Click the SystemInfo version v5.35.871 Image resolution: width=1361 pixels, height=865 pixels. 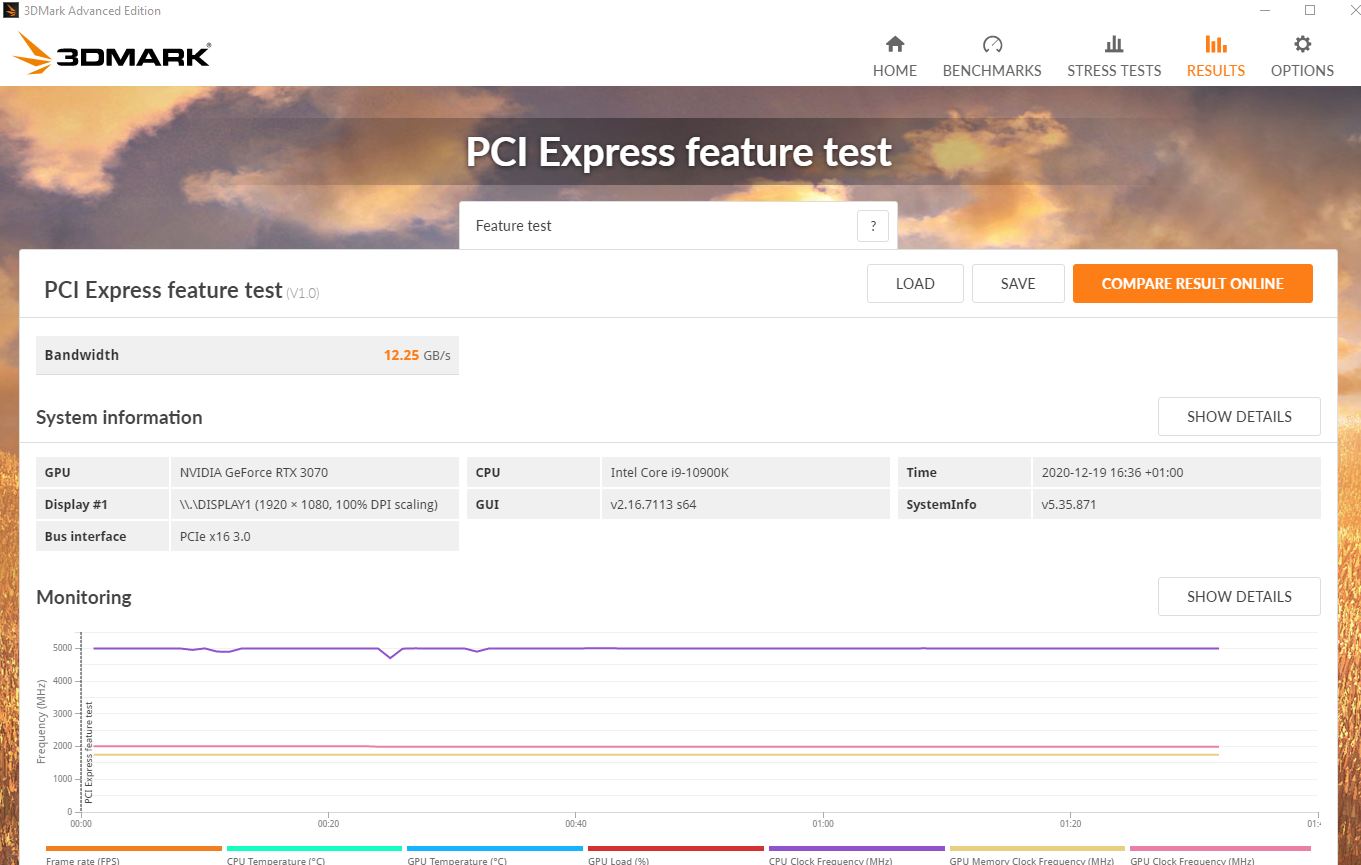[x=1069, y=505]
